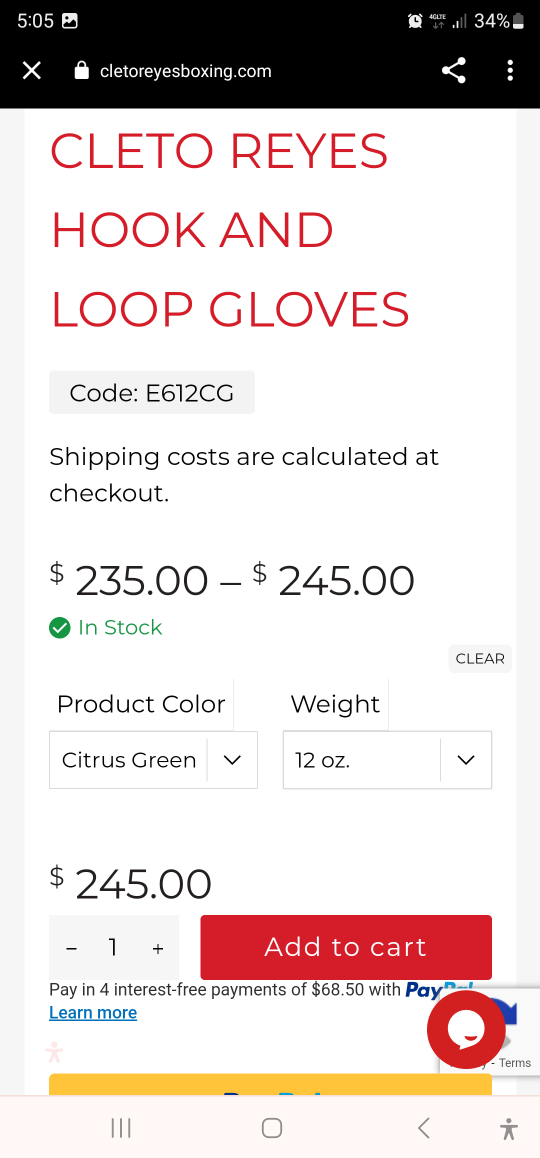Decrease quantity with minus button
This screenshot has width=540, height=1158.
click(x=72, y=948)
